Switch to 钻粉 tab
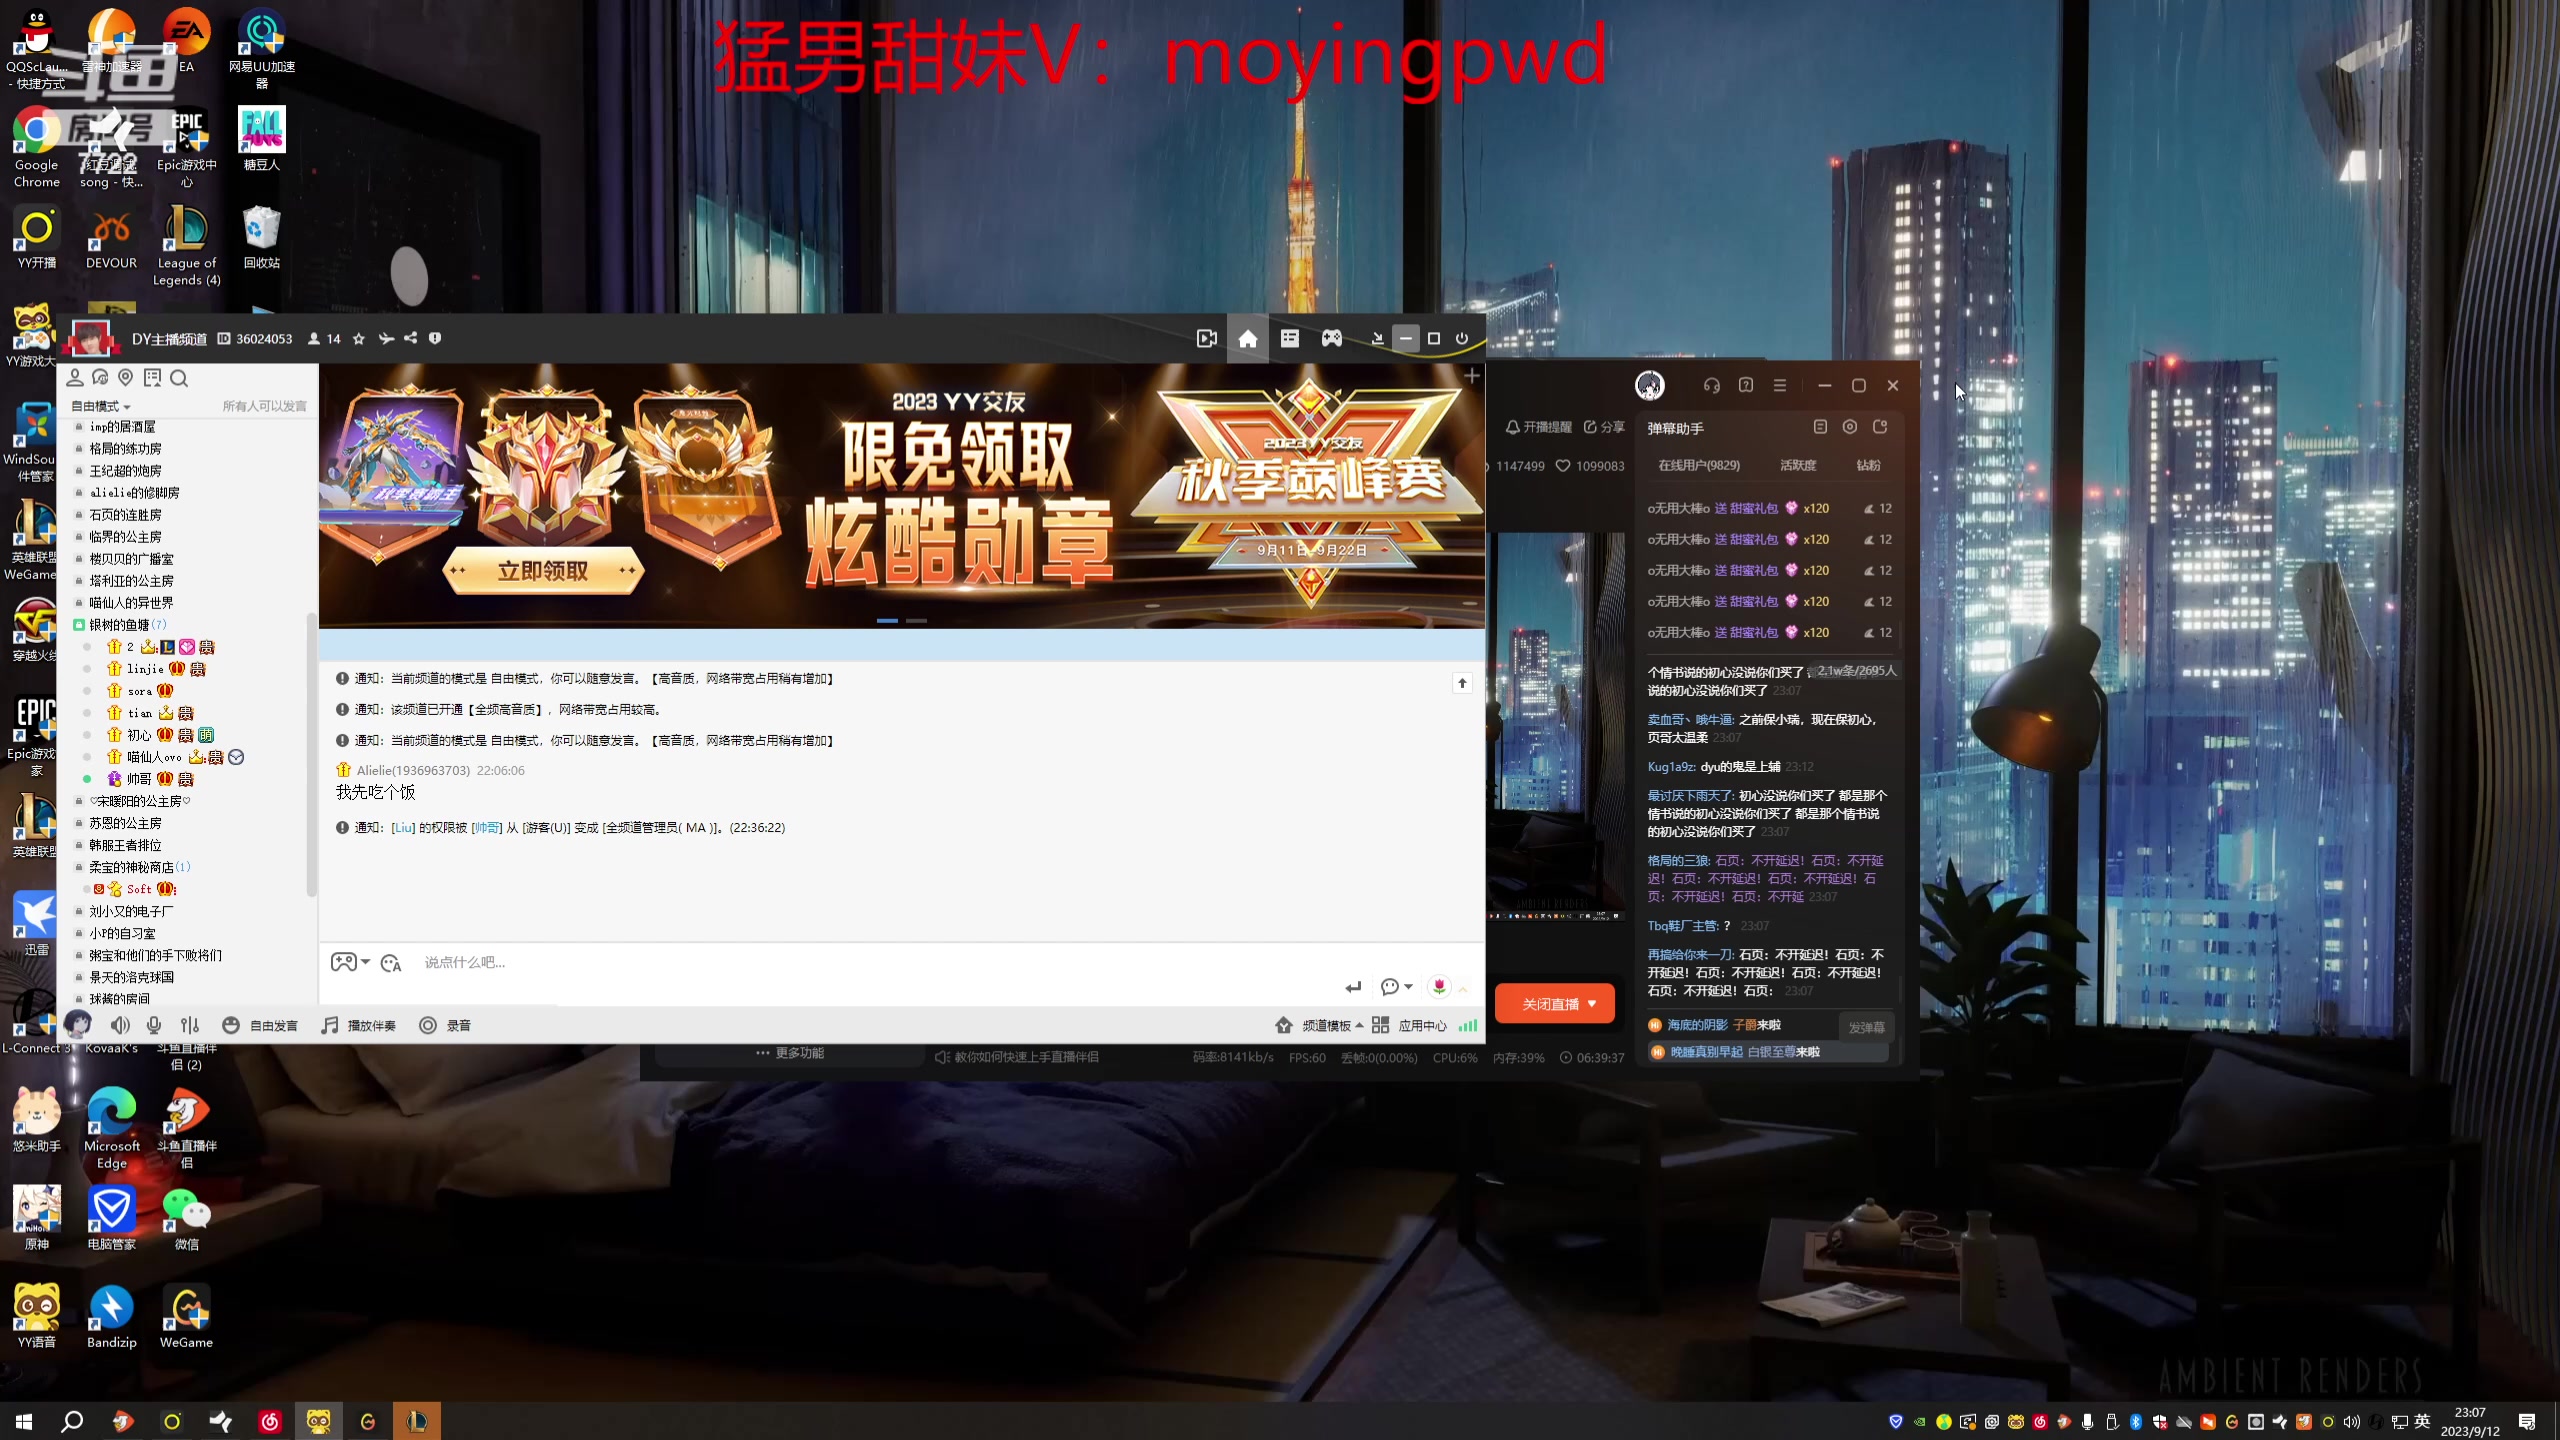 pyautogui.click(x=1868, y=465)
